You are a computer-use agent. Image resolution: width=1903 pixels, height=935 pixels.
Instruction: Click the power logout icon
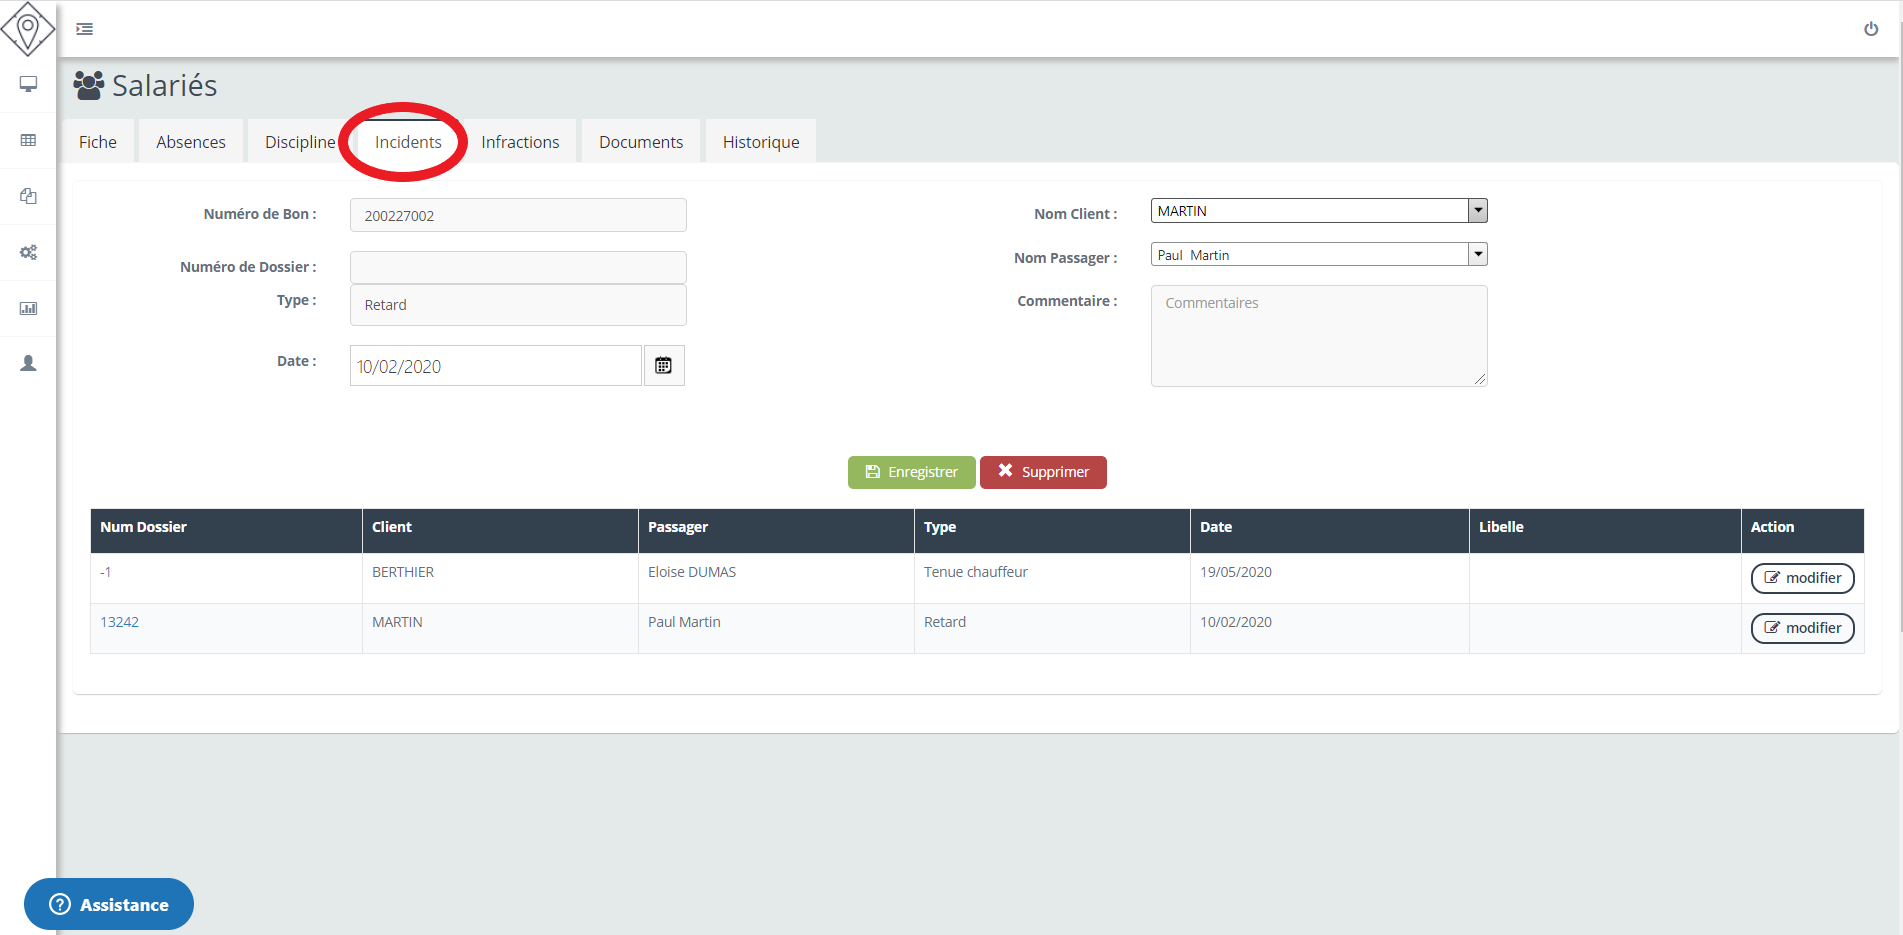pos(1870,29)
